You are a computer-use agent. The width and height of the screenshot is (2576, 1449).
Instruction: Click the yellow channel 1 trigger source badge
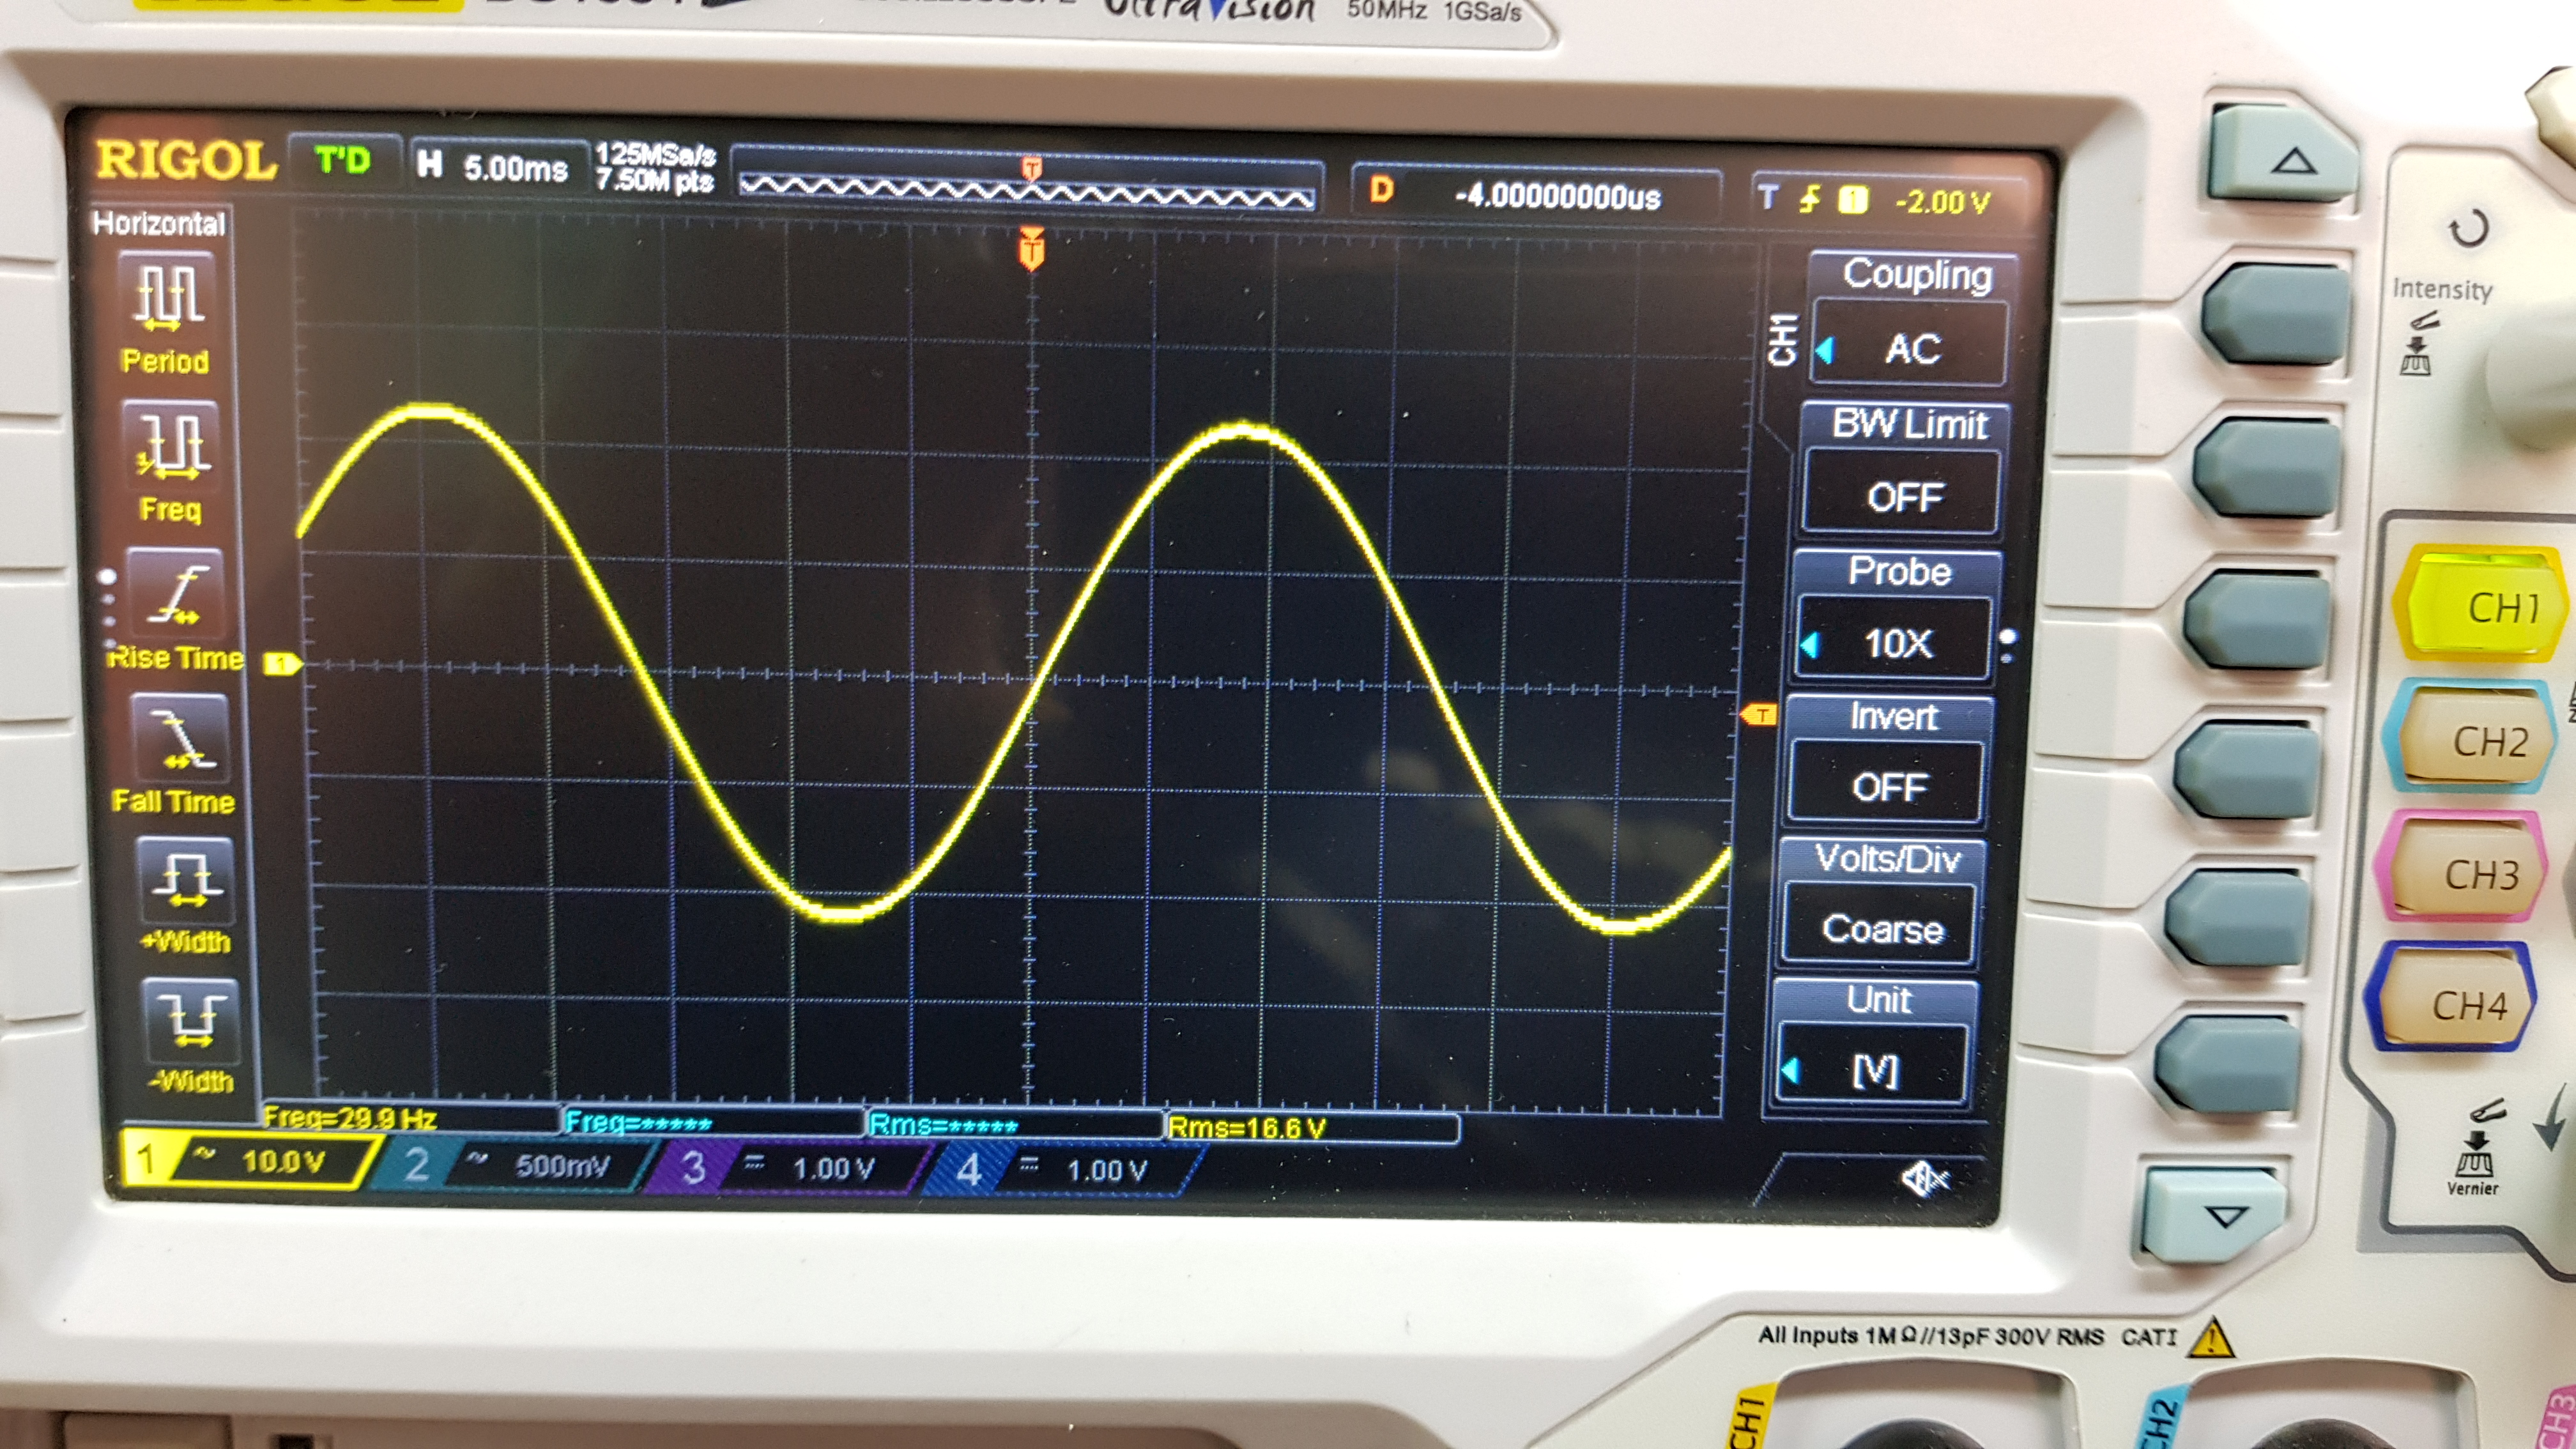coord(1853,201)
